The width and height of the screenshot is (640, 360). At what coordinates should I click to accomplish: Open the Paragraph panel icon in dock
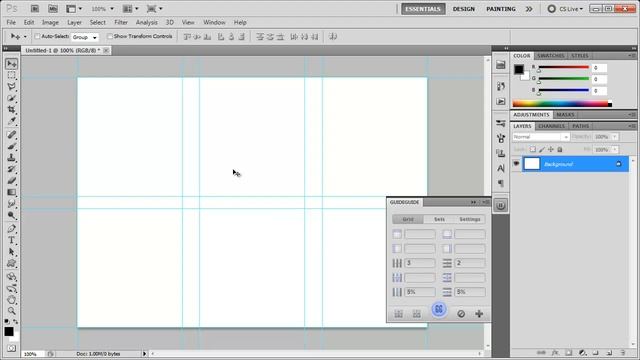click(501, 183)
